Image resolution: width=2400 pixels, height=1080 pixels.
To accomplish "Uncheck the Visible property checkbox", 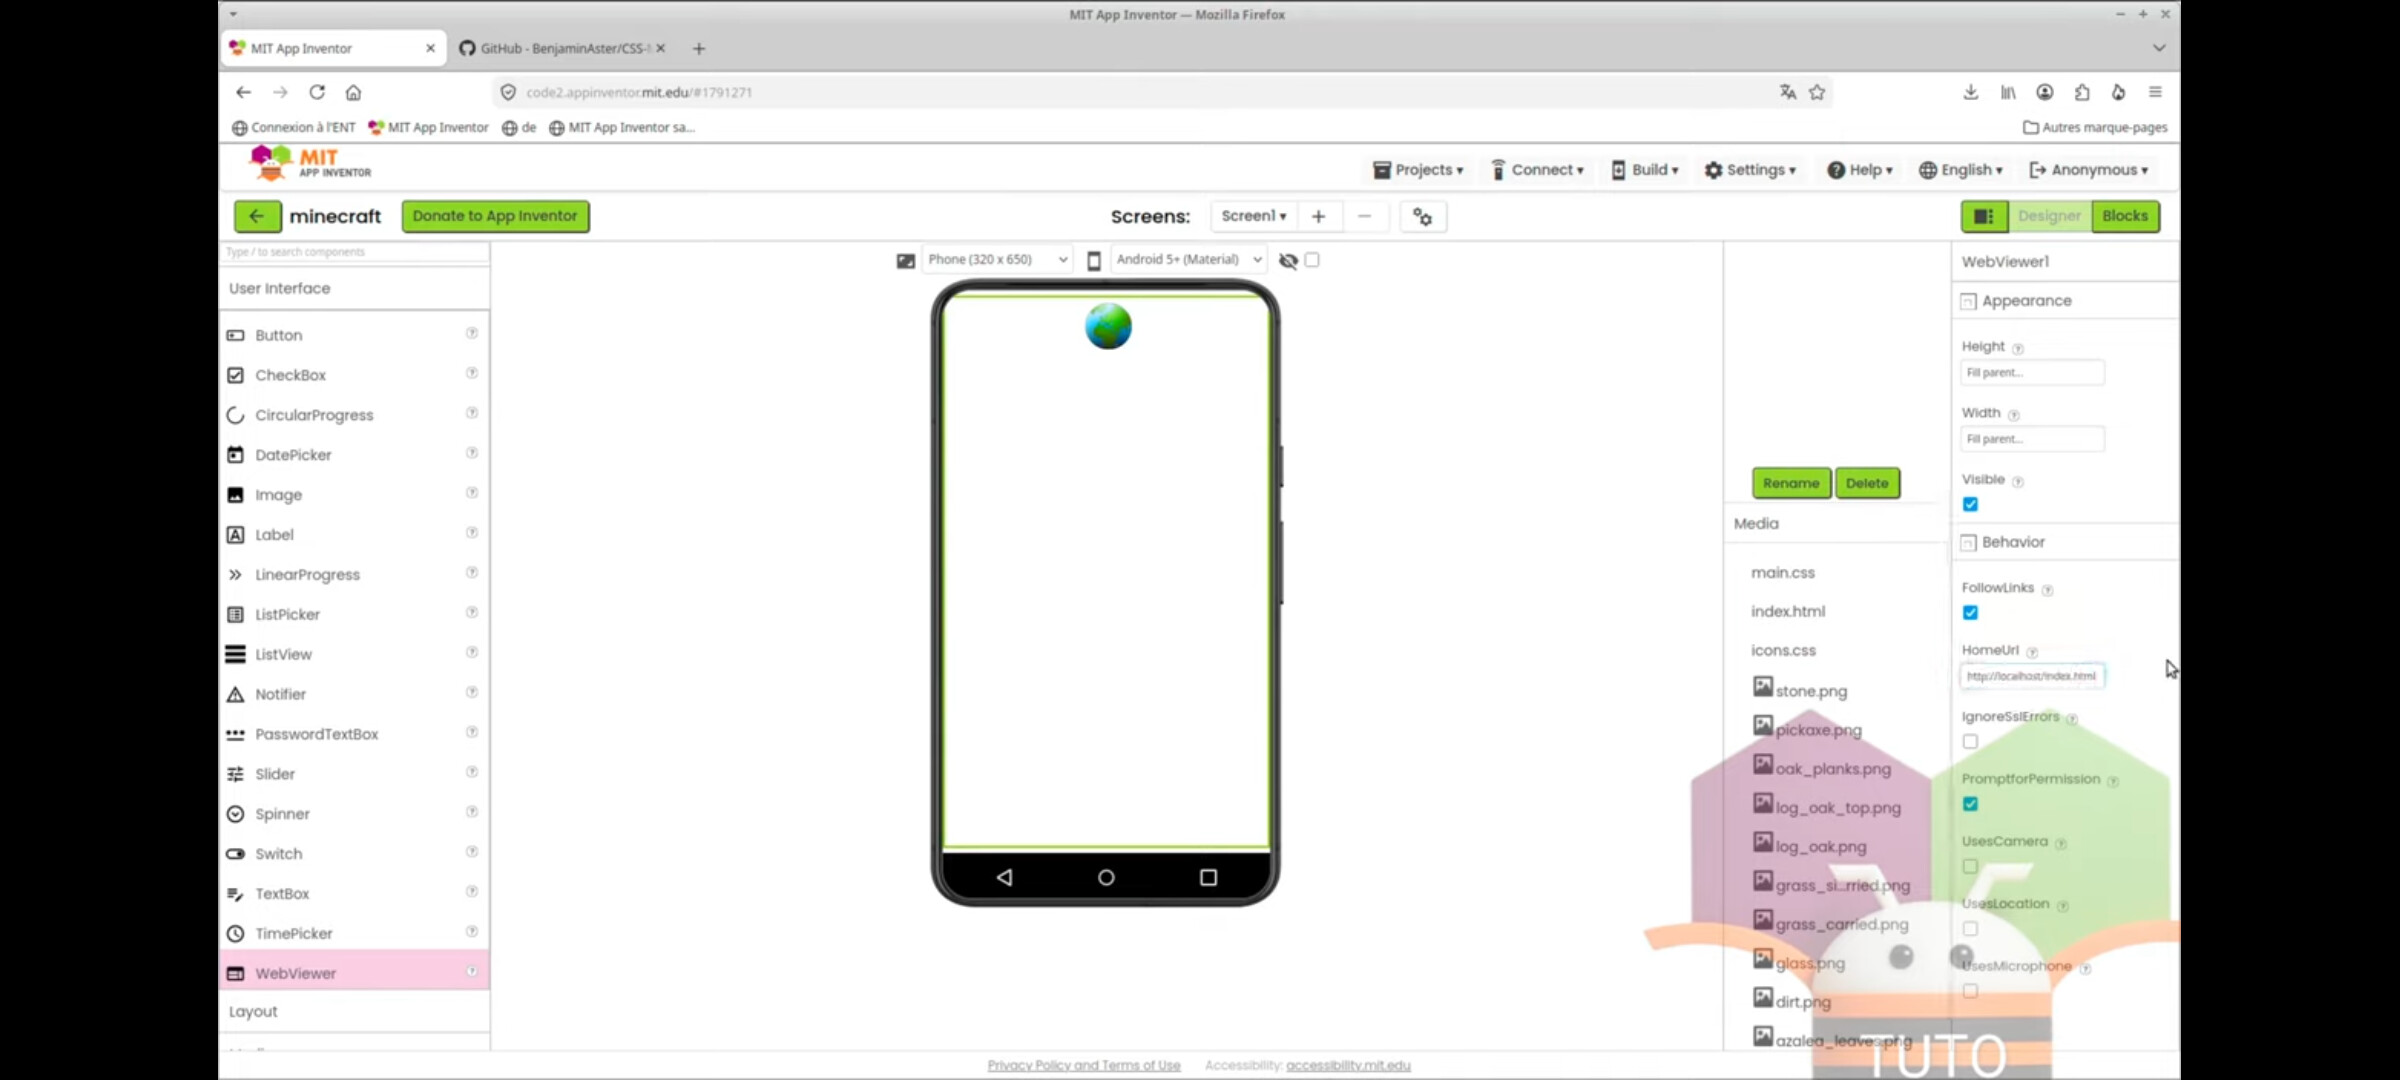I will click(x=1970, y=504).
